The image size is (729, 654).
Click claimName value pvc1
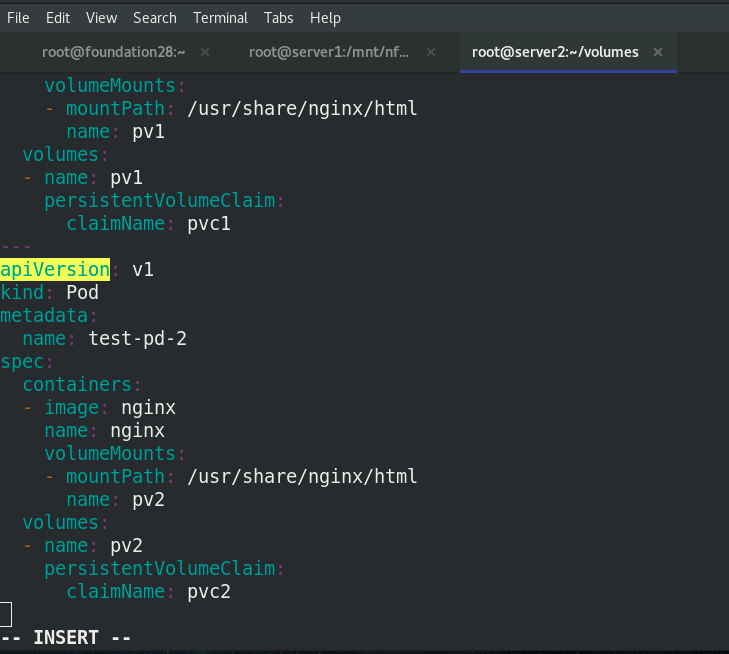pyautogui.click(x=209, y=224)
